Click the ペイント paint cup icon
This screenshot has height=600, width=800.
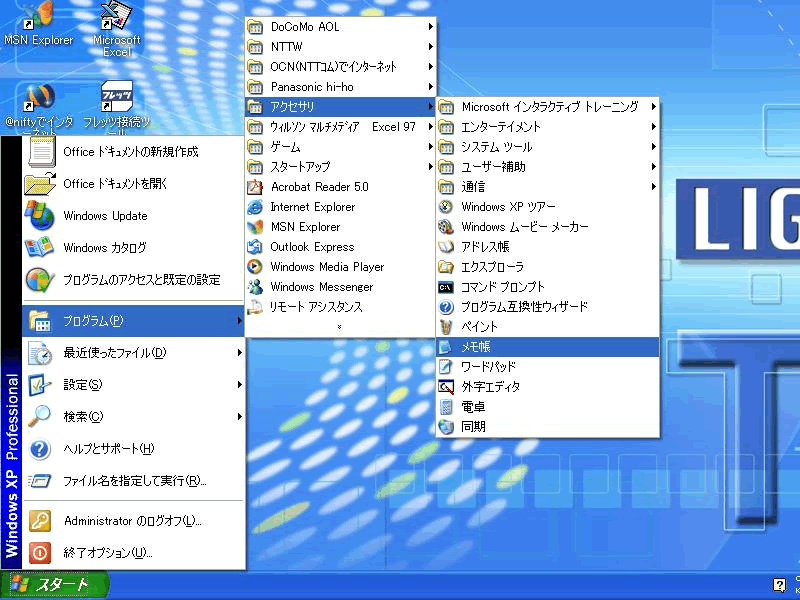tap(446, 327)
